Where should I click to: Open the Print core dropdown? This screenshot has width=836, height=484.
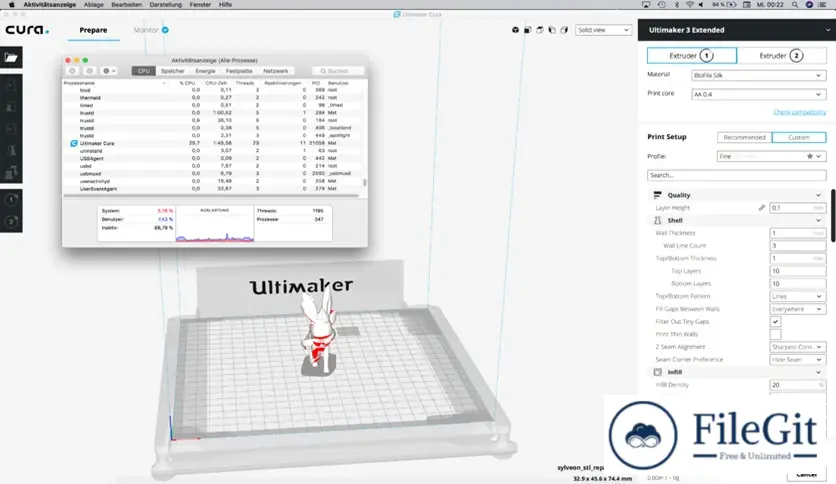click(758, 94)
